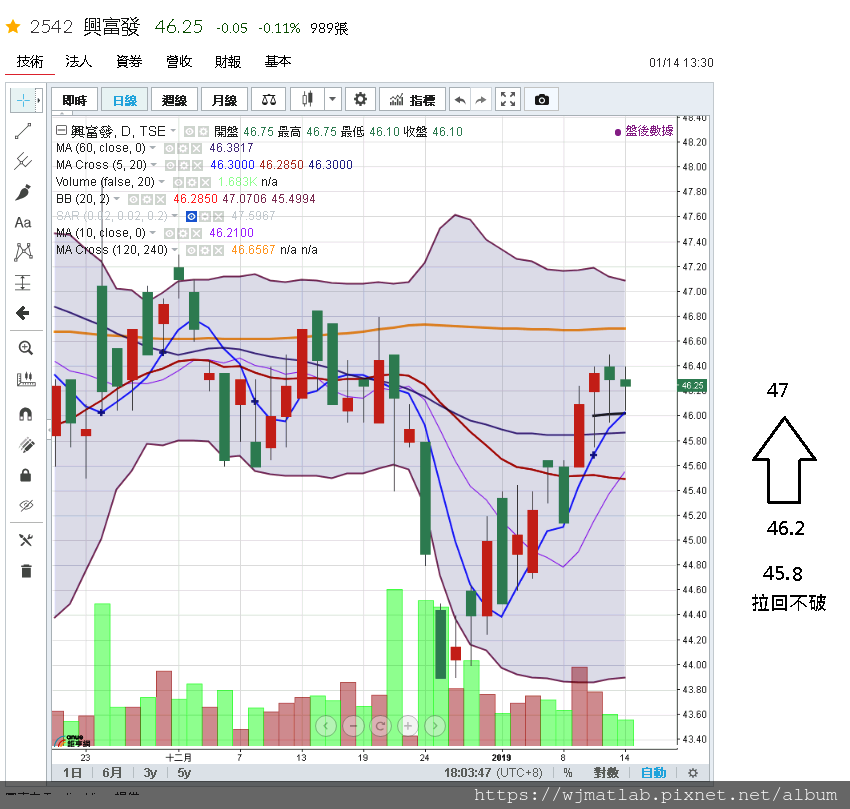Select the Aa text annotation tool
850x809 pixels.
click(x=23, y=222)
